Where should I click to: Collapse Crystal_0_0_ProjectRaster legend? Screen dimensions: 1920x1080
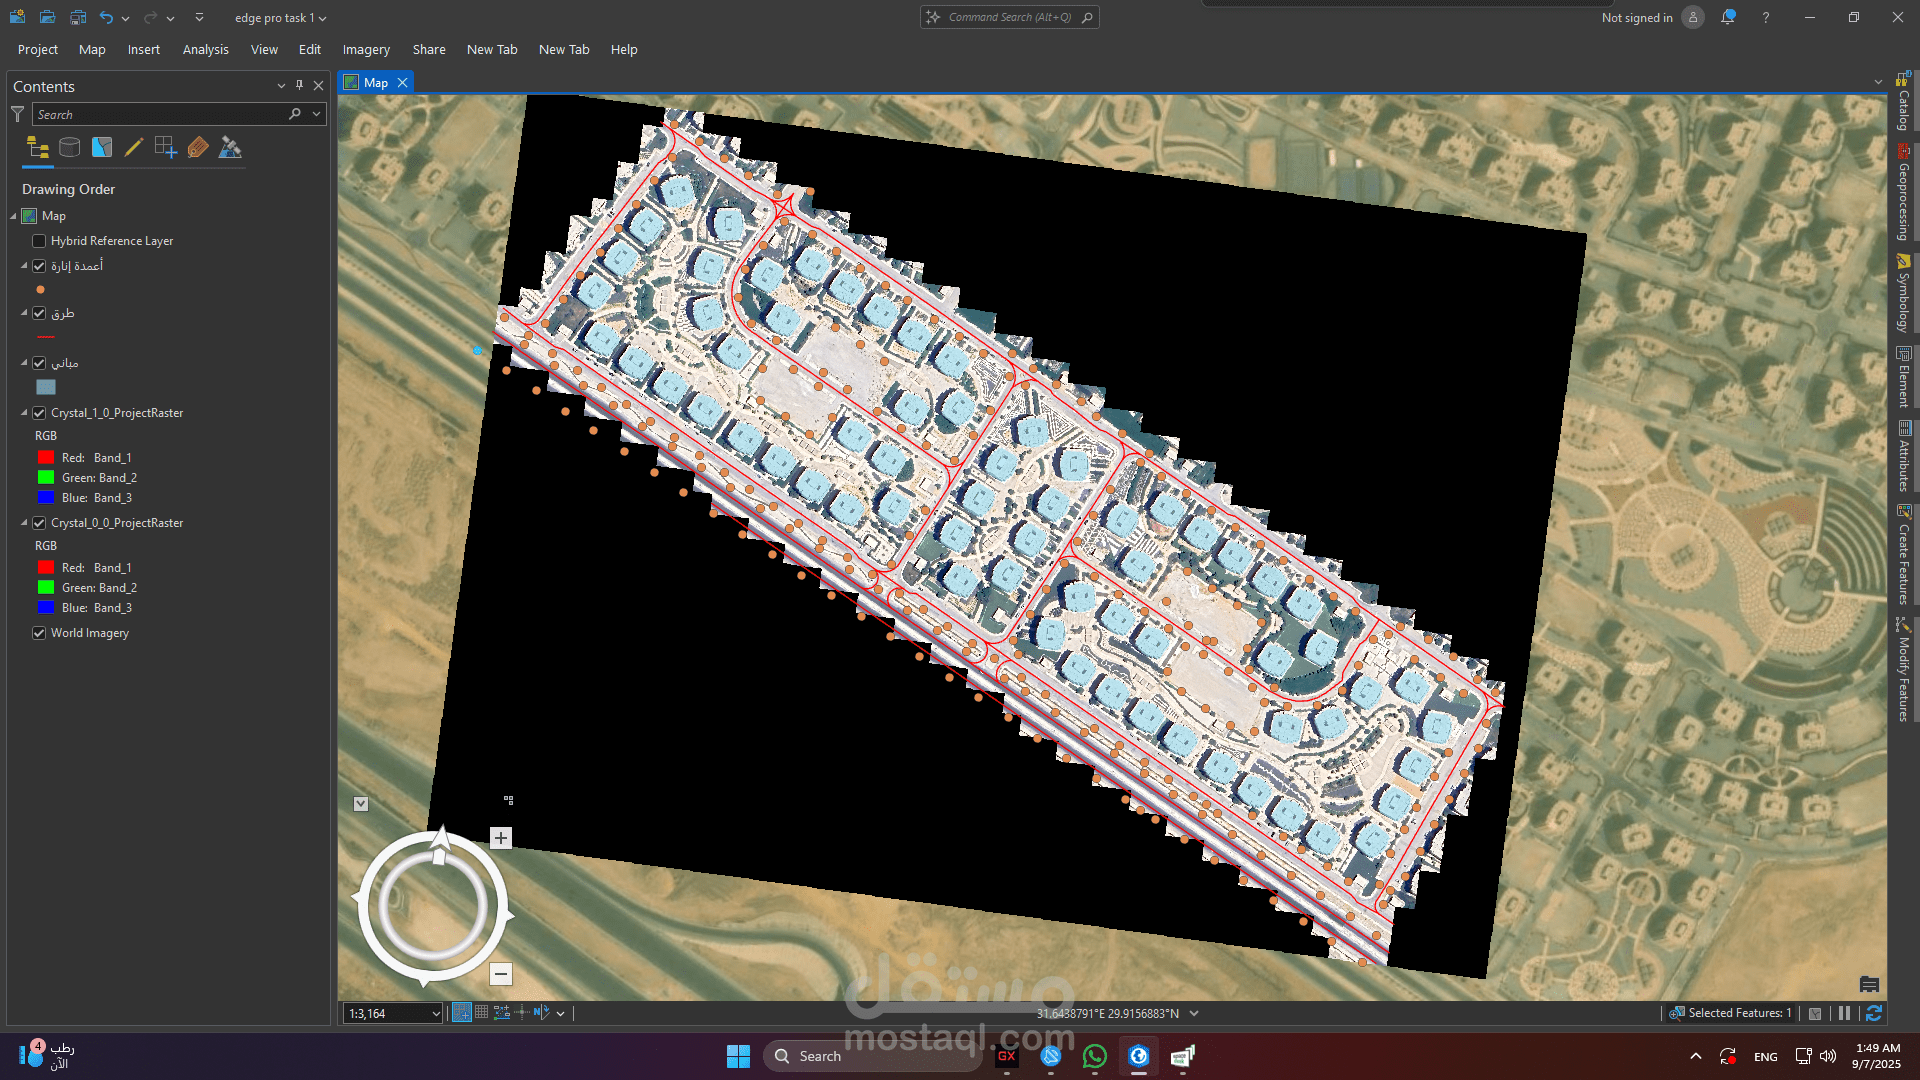point(24,522)
